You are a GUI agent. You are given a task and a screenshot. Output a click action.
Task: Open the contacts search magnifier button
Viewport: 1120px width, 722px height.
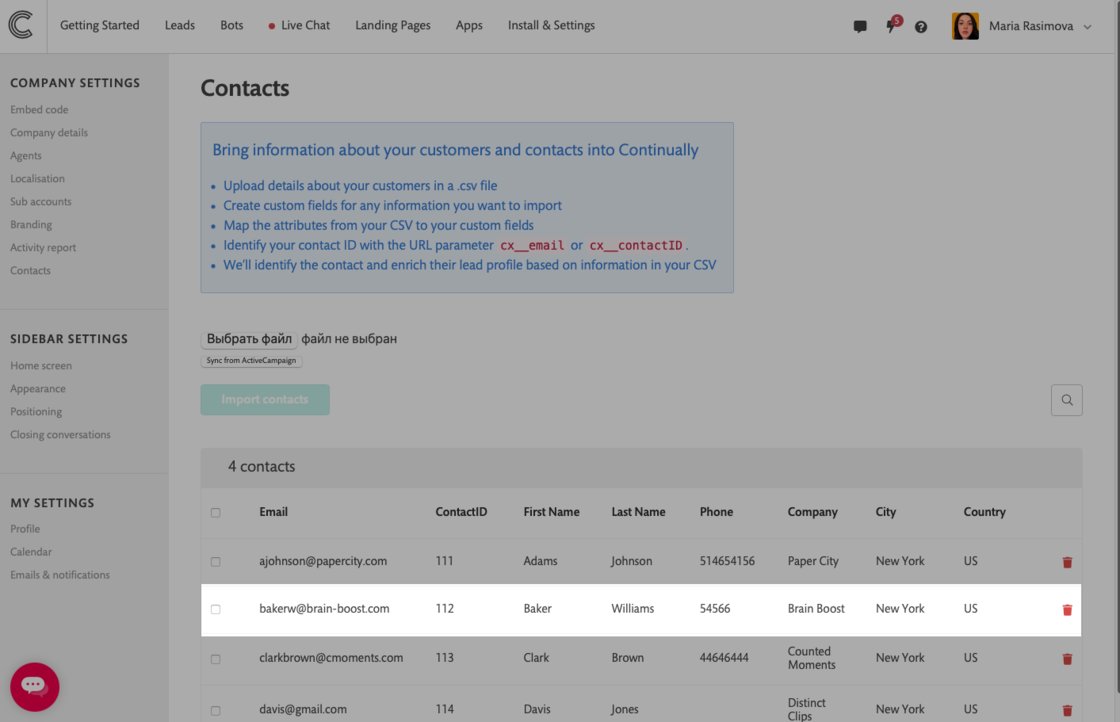1066,400
